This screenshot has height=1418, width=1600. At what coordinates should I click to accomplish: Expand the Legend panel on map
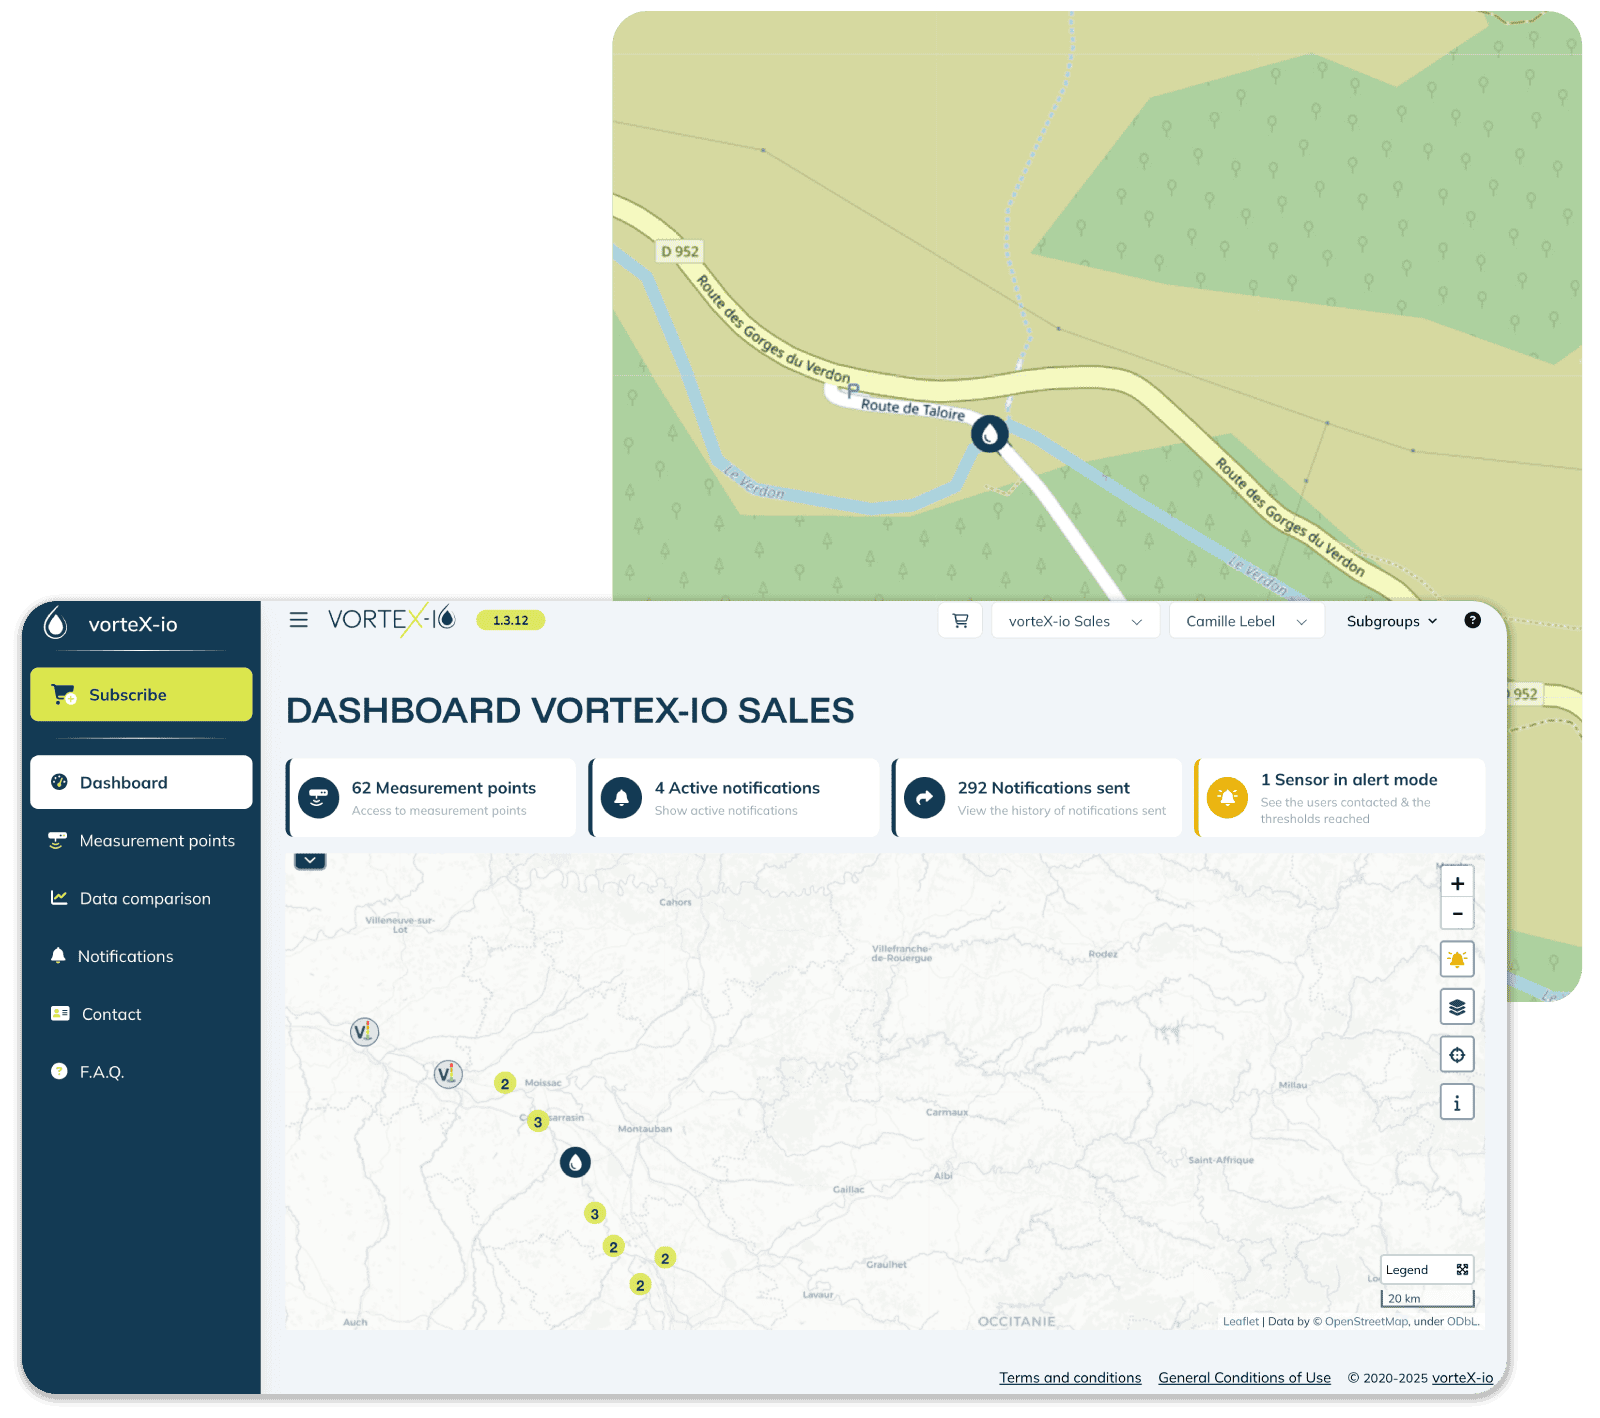click(x=1428, y=1269)
